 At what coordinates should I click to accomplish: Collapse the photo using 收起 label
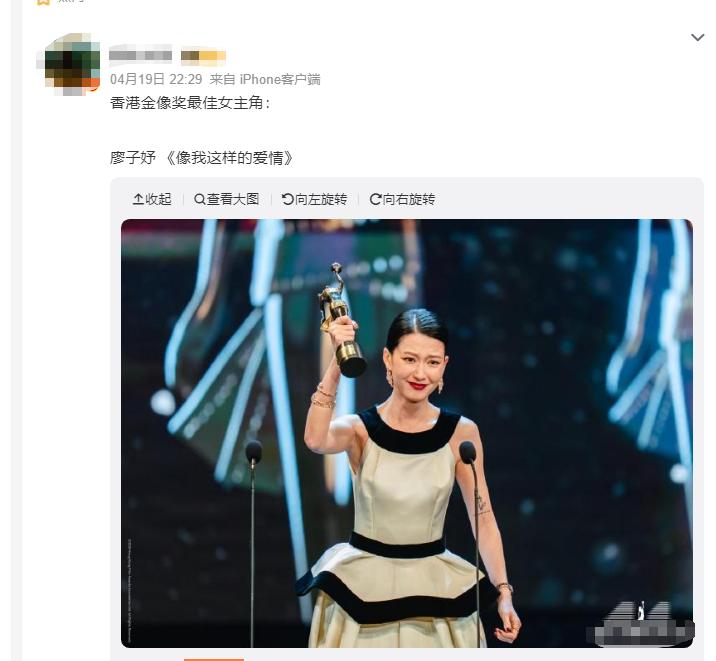coord(158,199)
